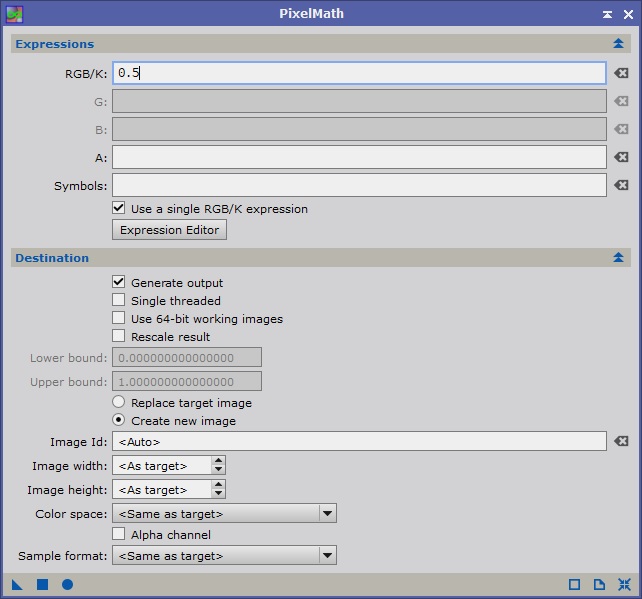Decrease Image height value

tap(219, 494)
